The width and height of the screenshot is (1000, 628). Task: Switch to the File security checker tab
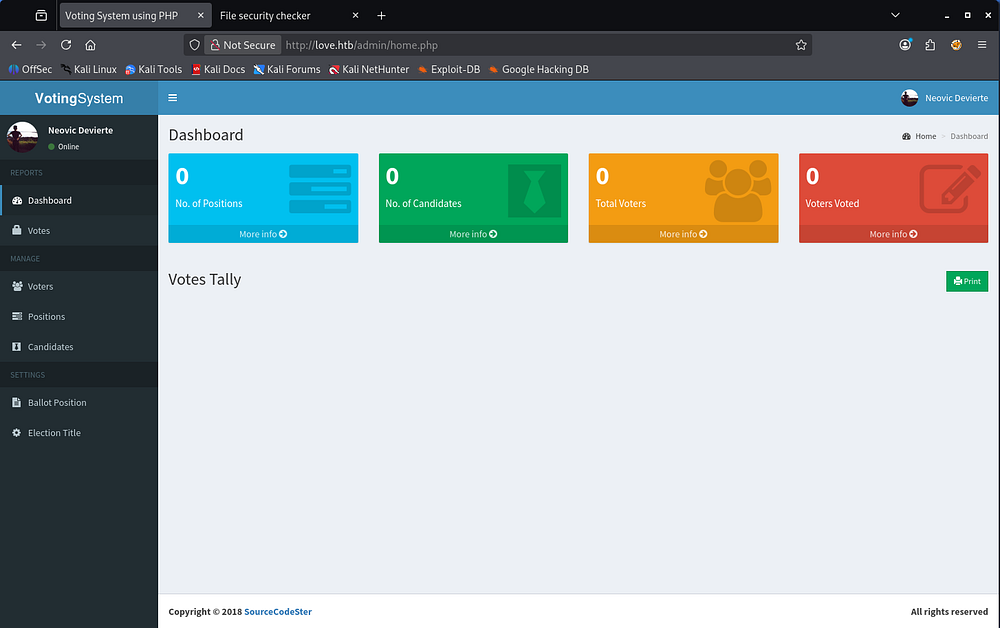pyautogui.click(x=265, y=16)
